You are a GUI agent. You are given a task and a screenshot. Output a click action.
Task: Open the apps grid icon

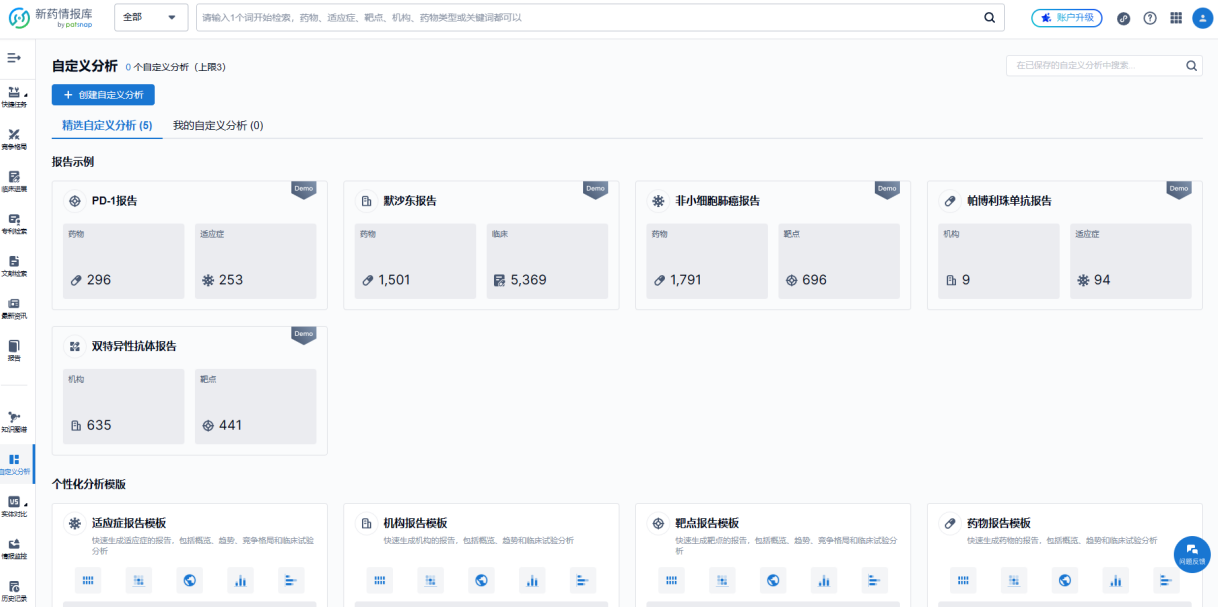[1175, 18]
